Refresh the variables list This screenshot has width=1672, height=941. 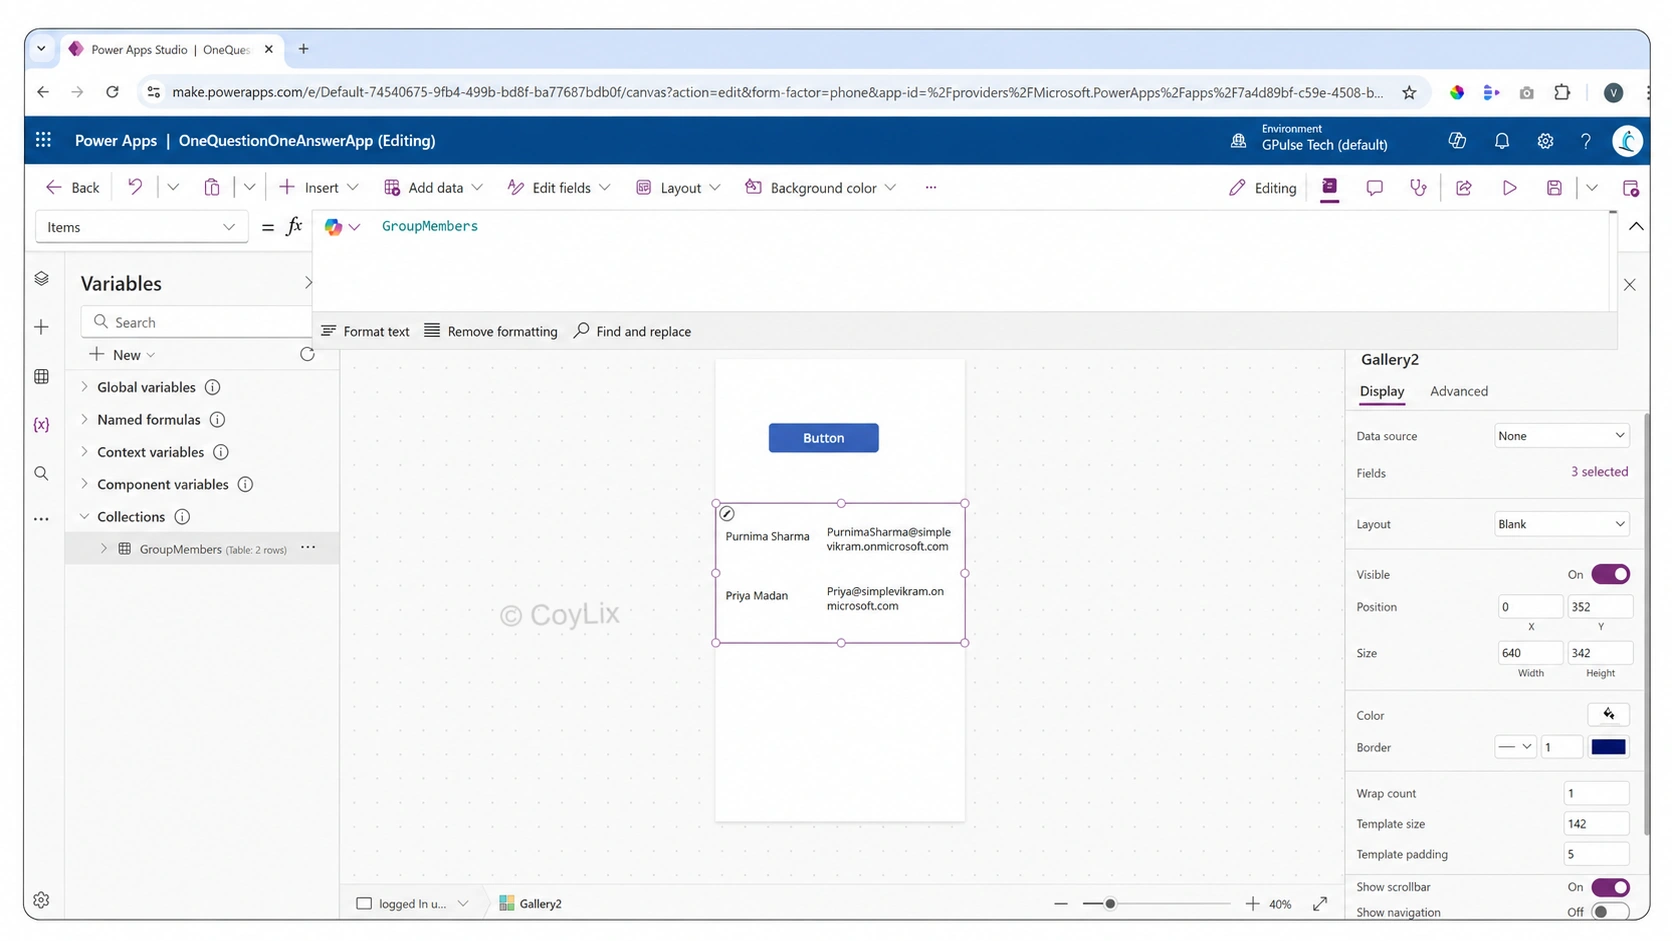pyautogui.click(x=307, y=354)
